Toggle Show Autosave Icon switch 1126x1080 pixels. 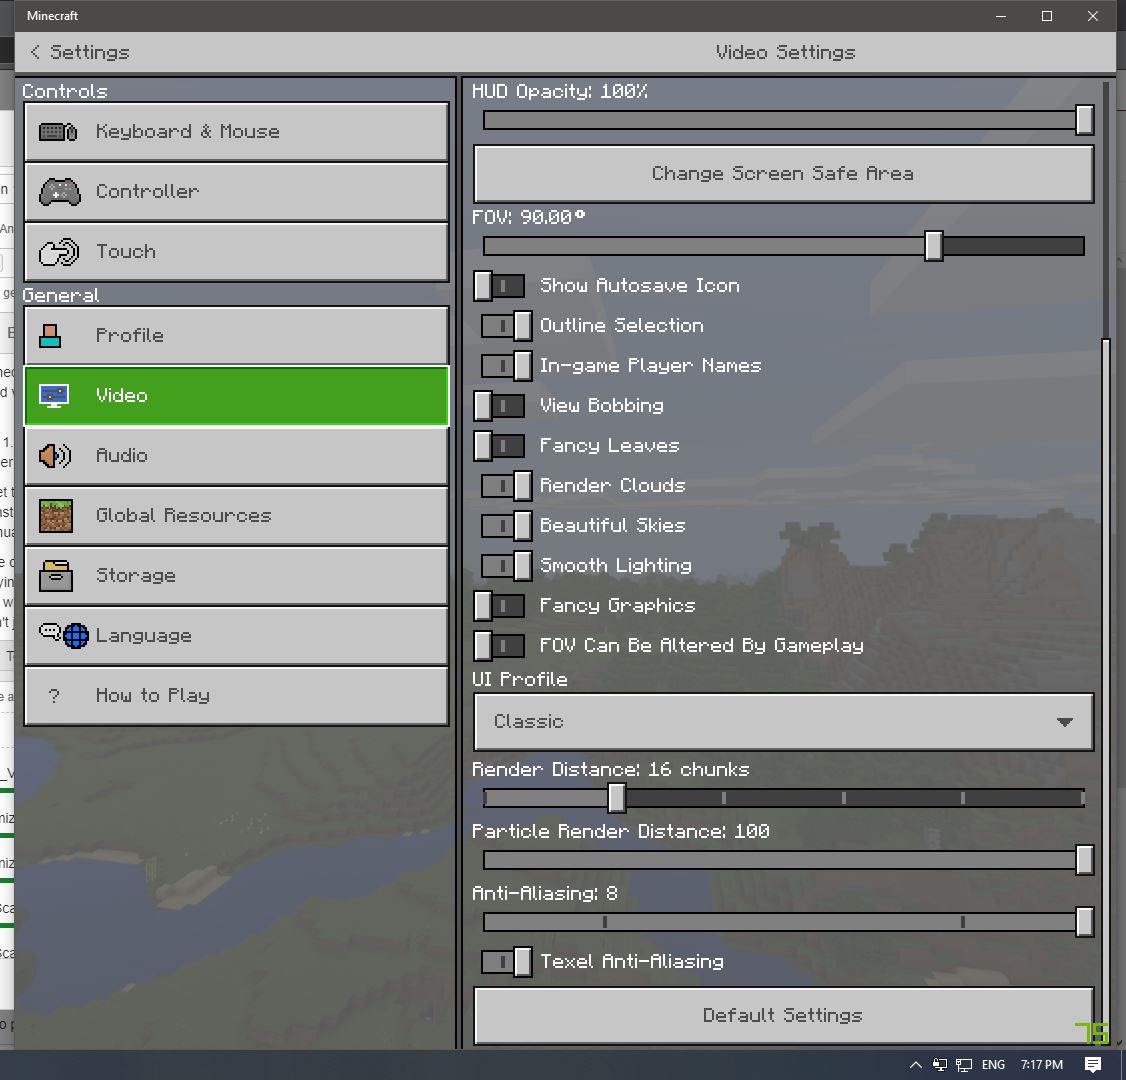pyautogui.click(x=499, y=286)
